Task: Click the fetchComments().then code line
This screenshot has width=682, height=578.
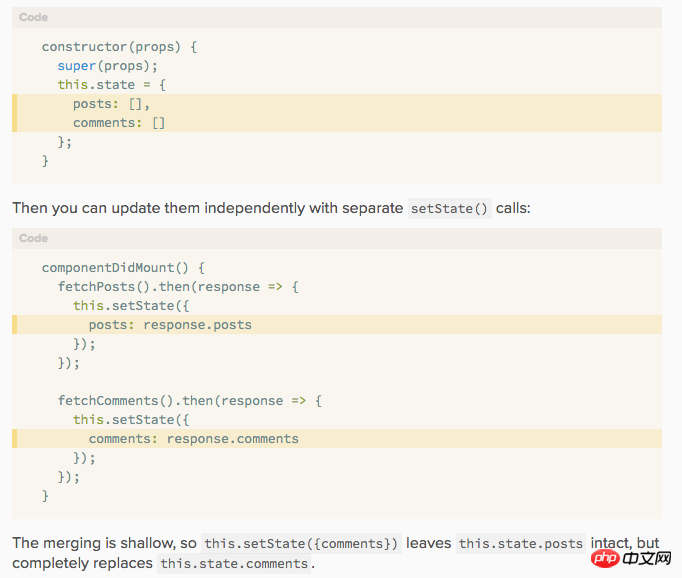Action: pyautogui.click(x=190, y=401)
